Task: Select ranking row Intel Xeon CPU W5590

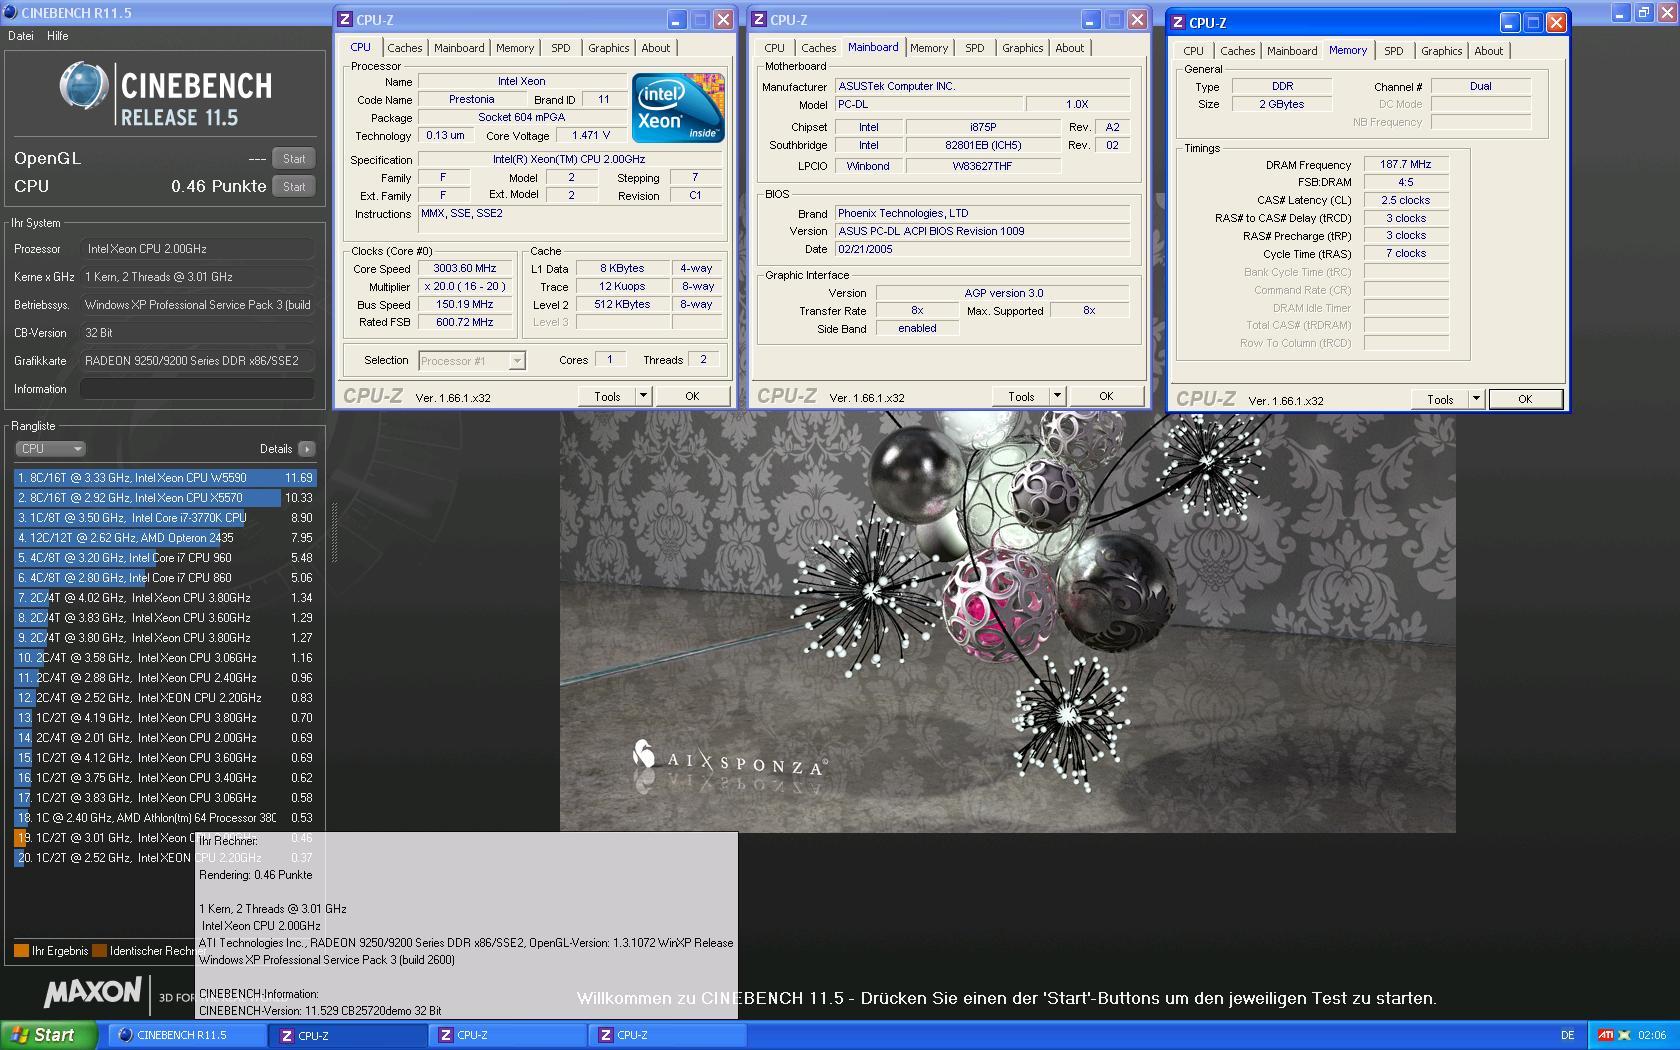Action: [165, 478]
